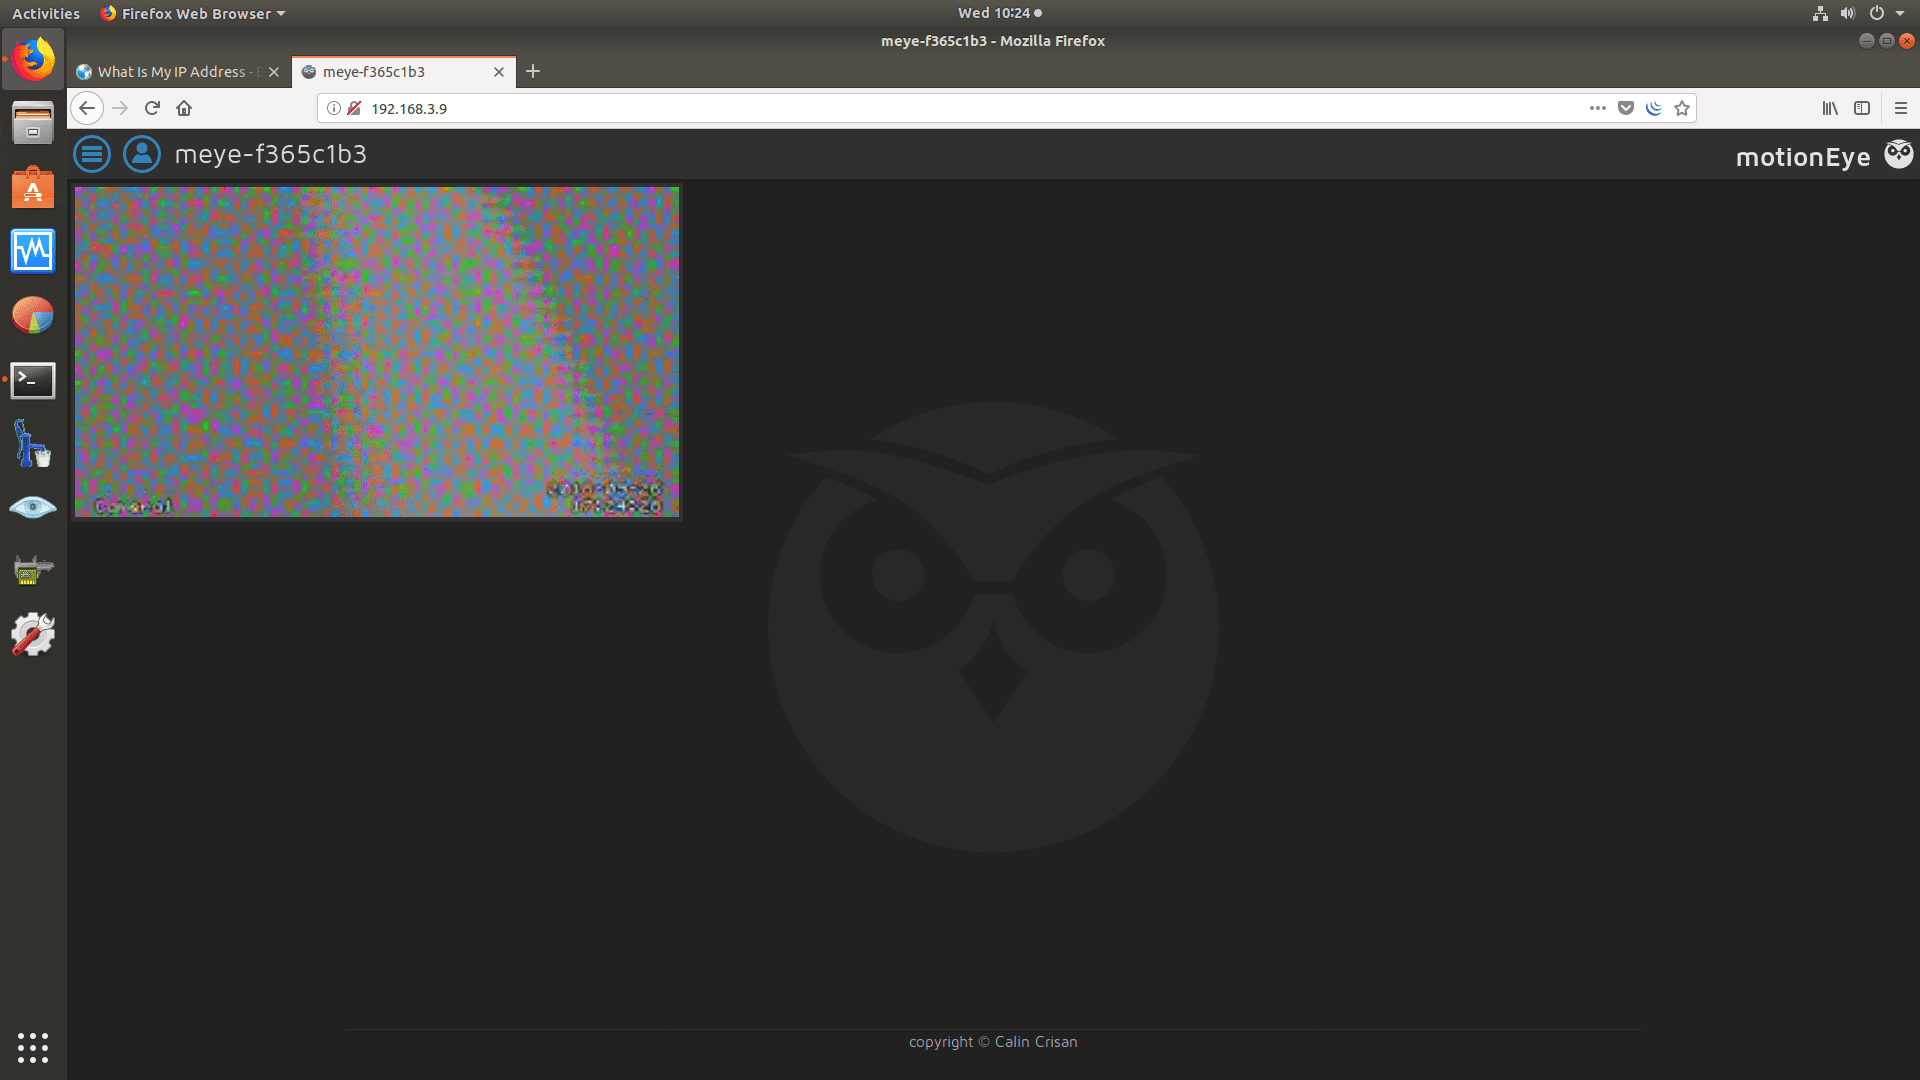
Task: Go back to the previous page
Action: 87,108
